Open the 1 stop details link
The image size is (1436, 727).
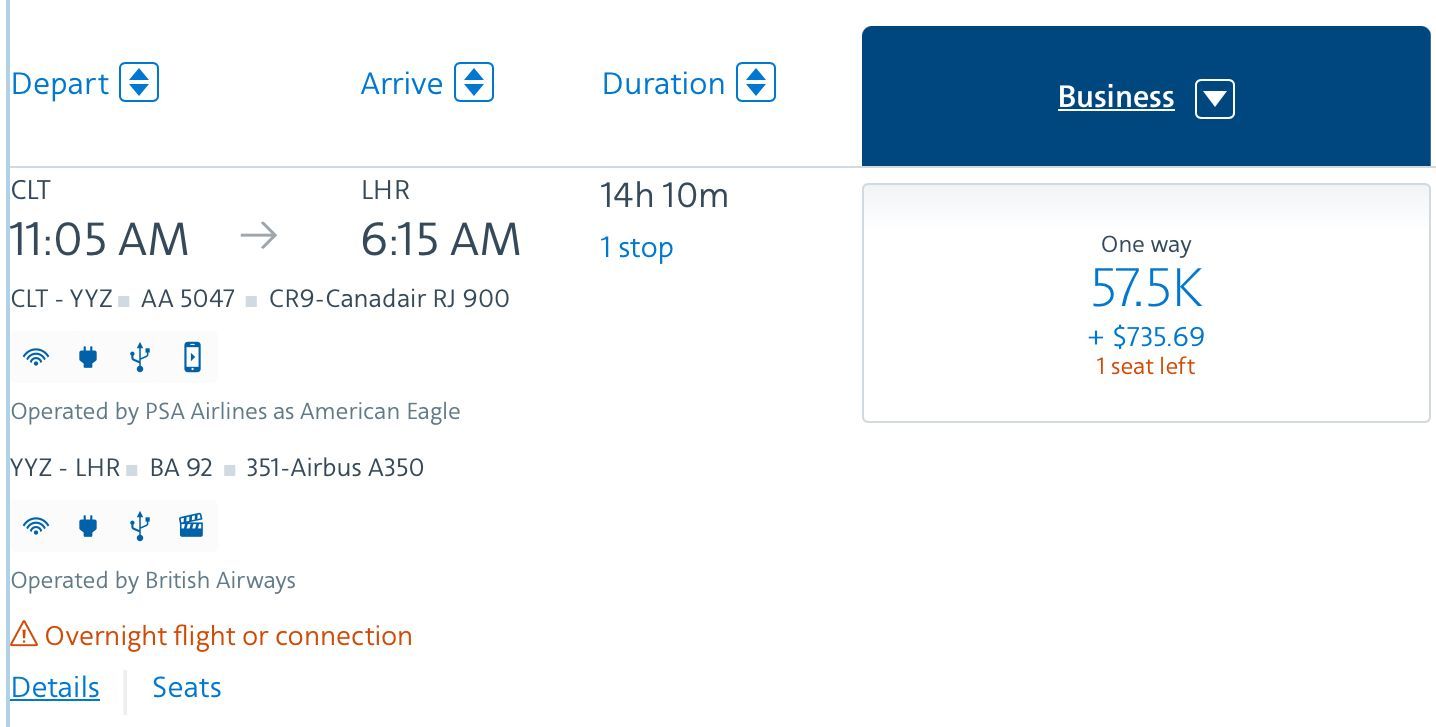[x=636, y=247]
